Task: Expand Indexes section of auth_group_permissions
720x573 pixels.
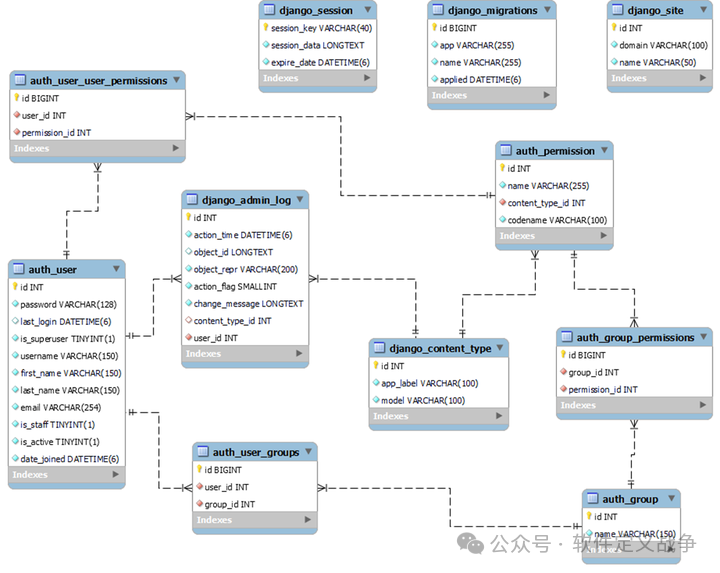Action: pyautogui.click(x=703, y=404)
